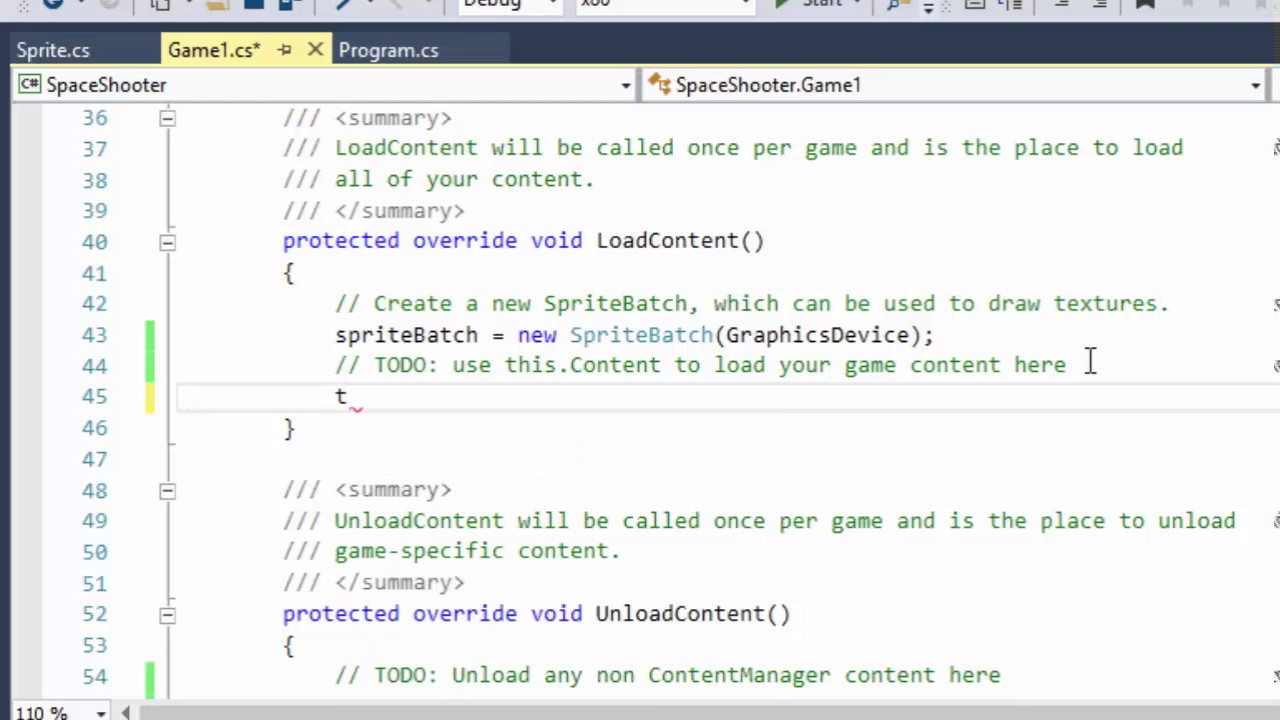Click the LoadContent() method name on line 40
1280x720 pixels.
tap(680, 241)
